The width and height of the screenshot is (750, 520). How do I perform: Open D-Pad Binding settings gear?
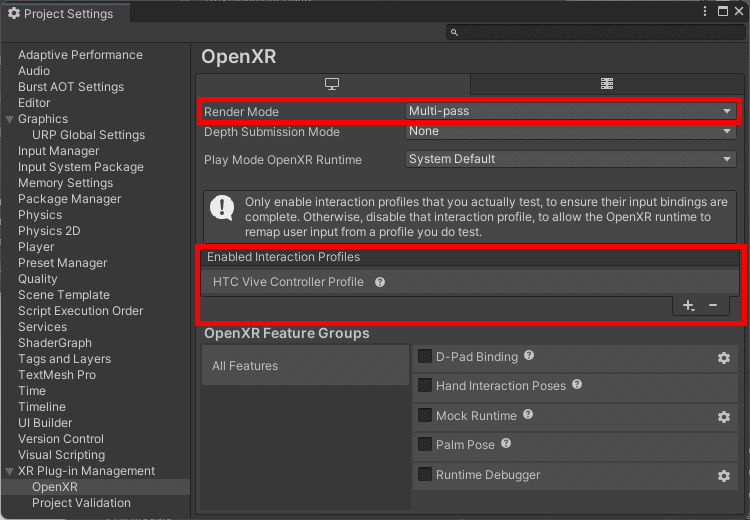[x=724, y=358]
